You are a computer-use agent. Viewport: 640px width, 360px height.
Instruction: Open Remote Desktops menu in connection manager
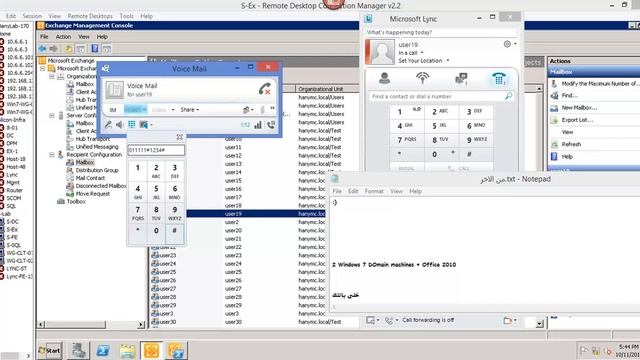click(x=90, y=16)
